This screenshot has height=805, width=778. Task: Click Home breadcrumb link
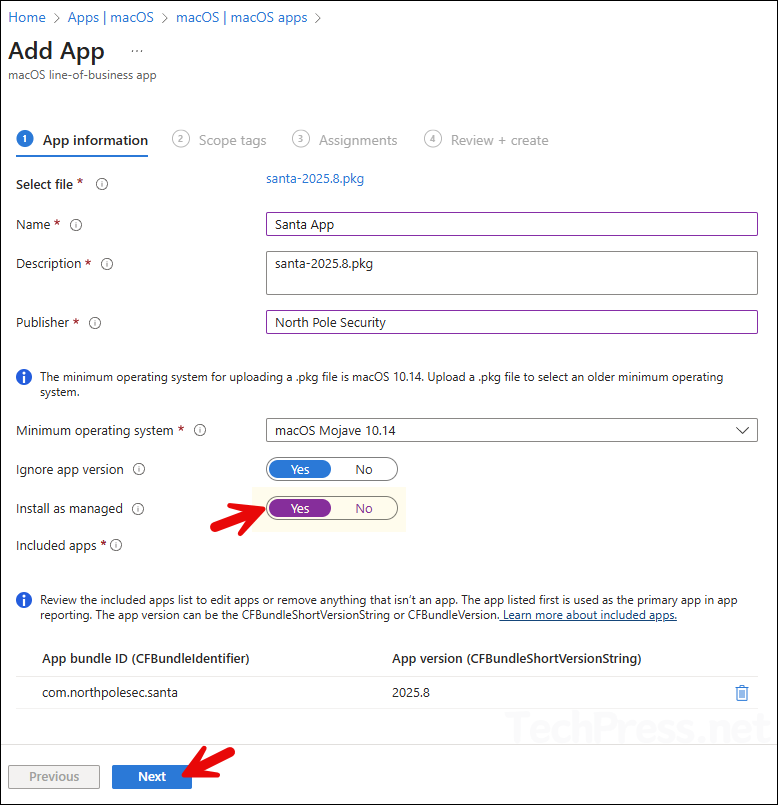(27, 17)
